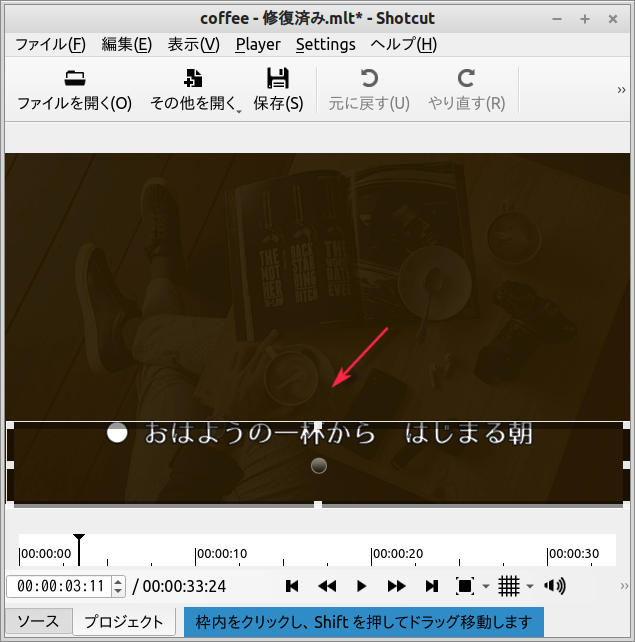Save the project with 保存(S)

(x=278, y=90)
